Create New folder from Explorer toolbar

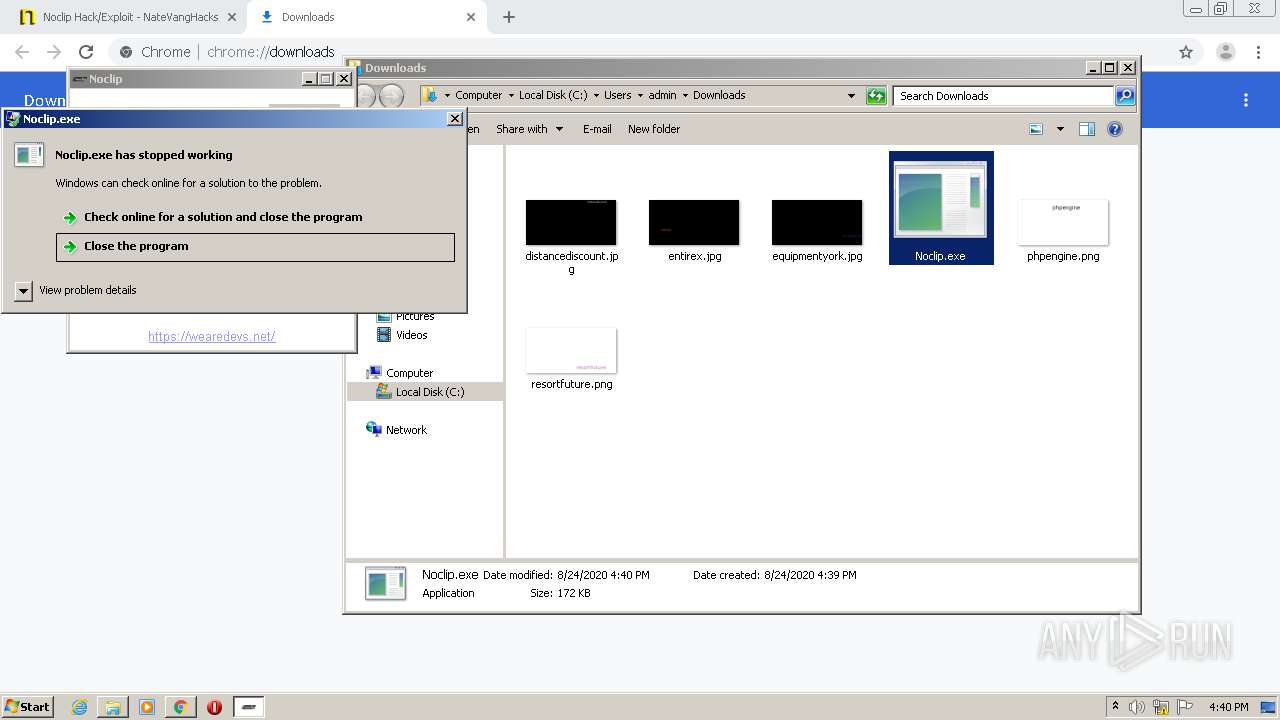(654, 129)
